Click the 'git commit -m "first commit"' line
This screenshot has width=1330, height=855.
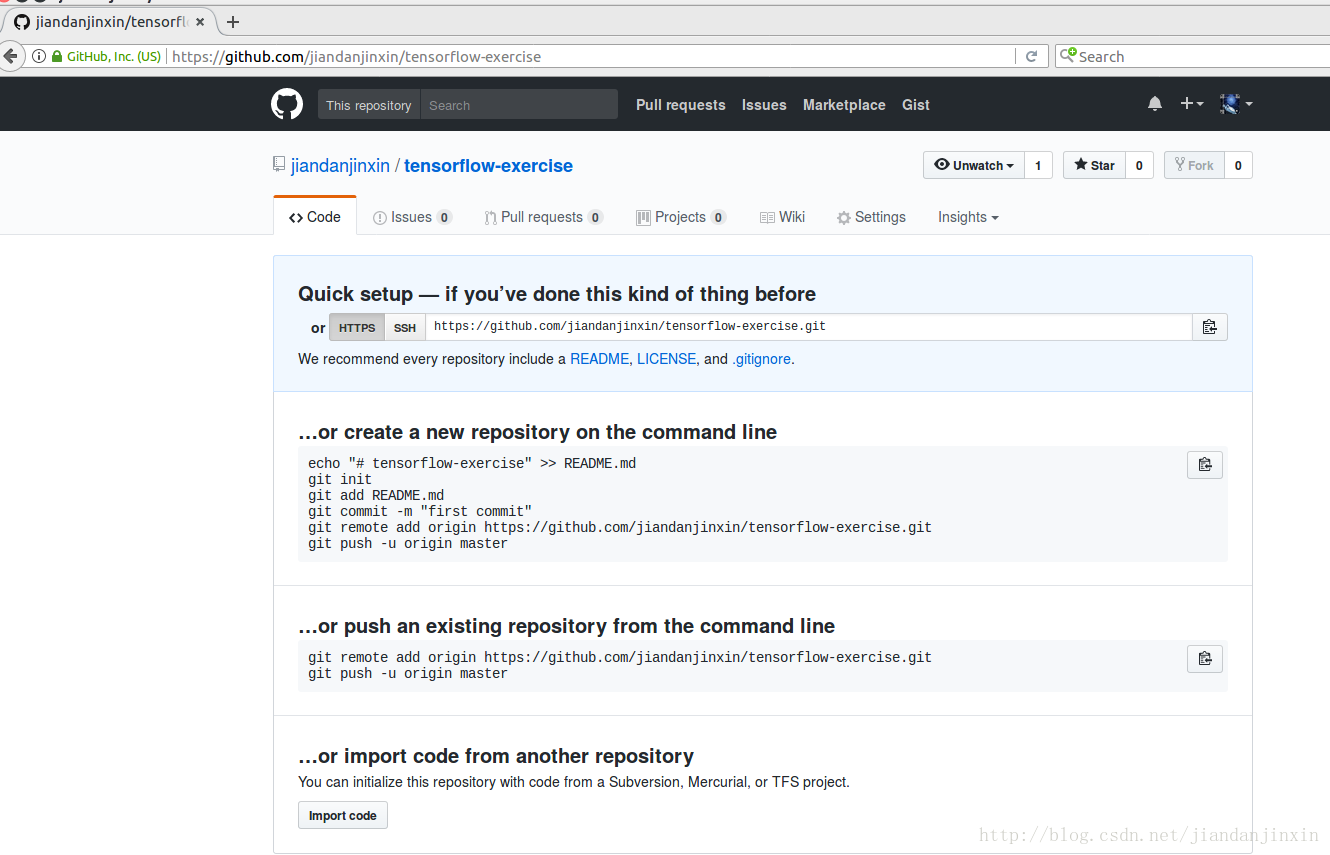point(420,511)
